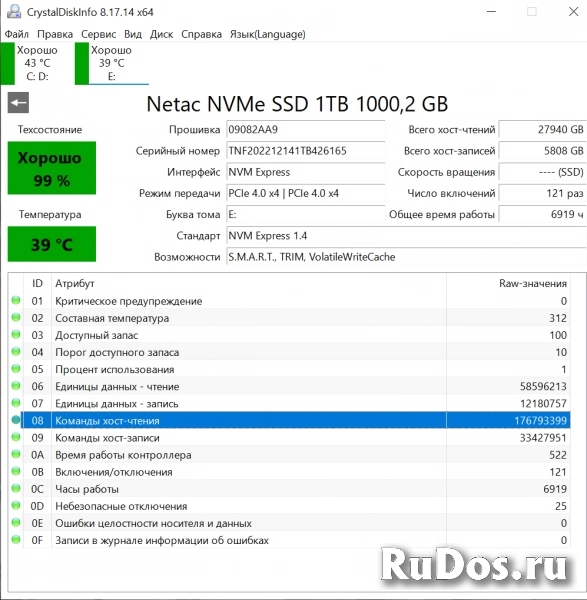Click status dot of row 01
The height and width of the screenshot is (600, 587).
click(16, 300)
